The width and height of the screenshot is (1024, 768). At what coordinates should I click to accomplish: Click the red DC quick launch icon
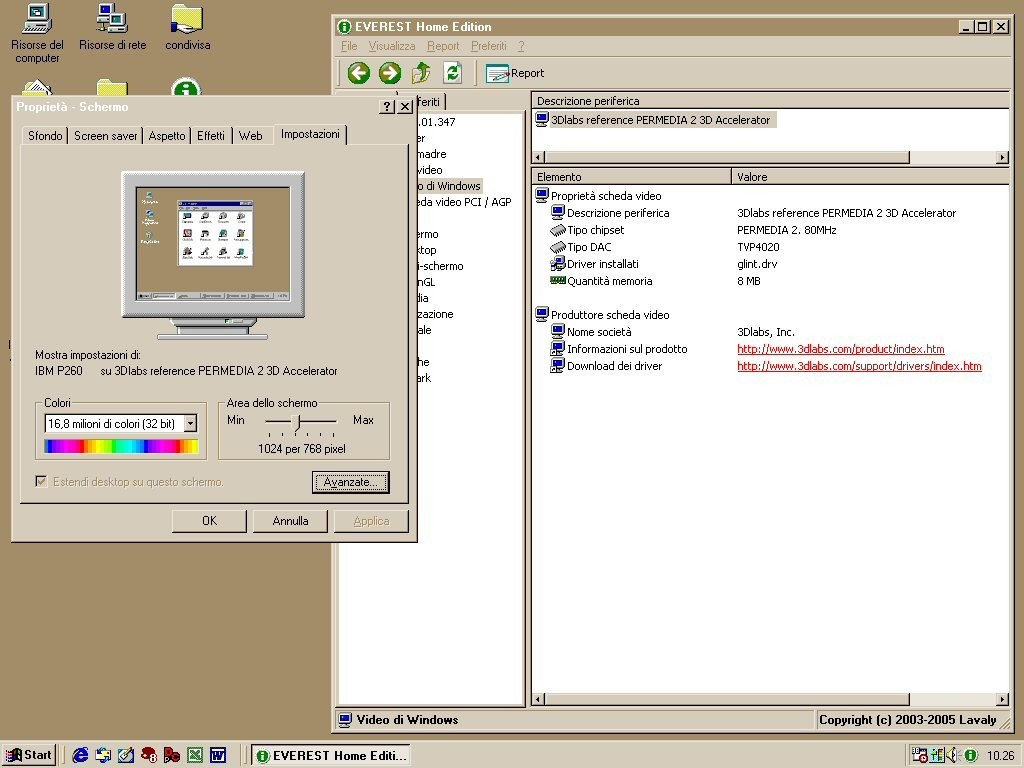point(172,755)
